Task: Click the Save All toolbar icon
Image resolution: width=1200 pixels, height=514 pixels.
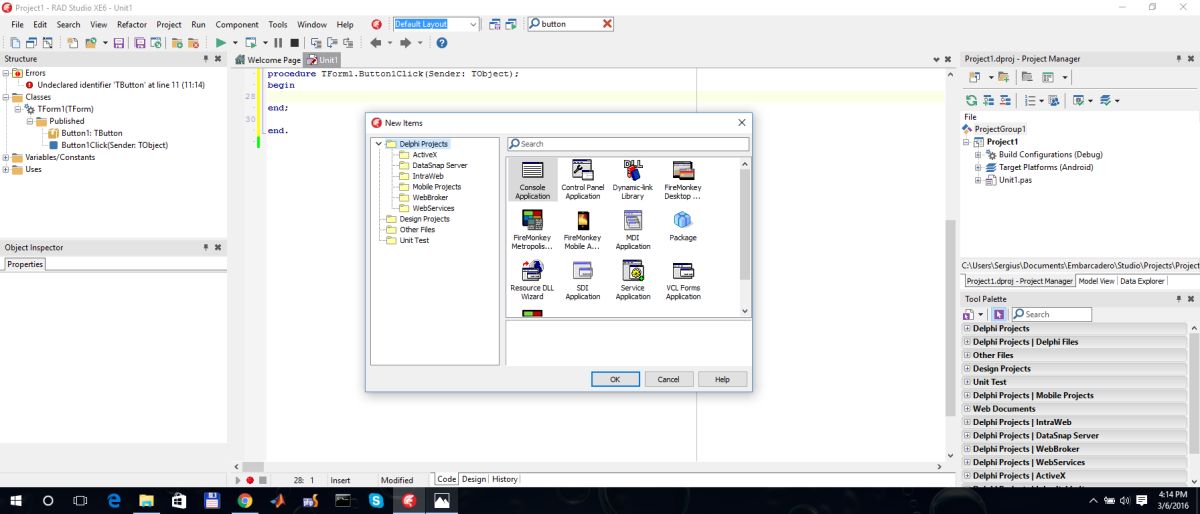Action: tap(140, 43)
